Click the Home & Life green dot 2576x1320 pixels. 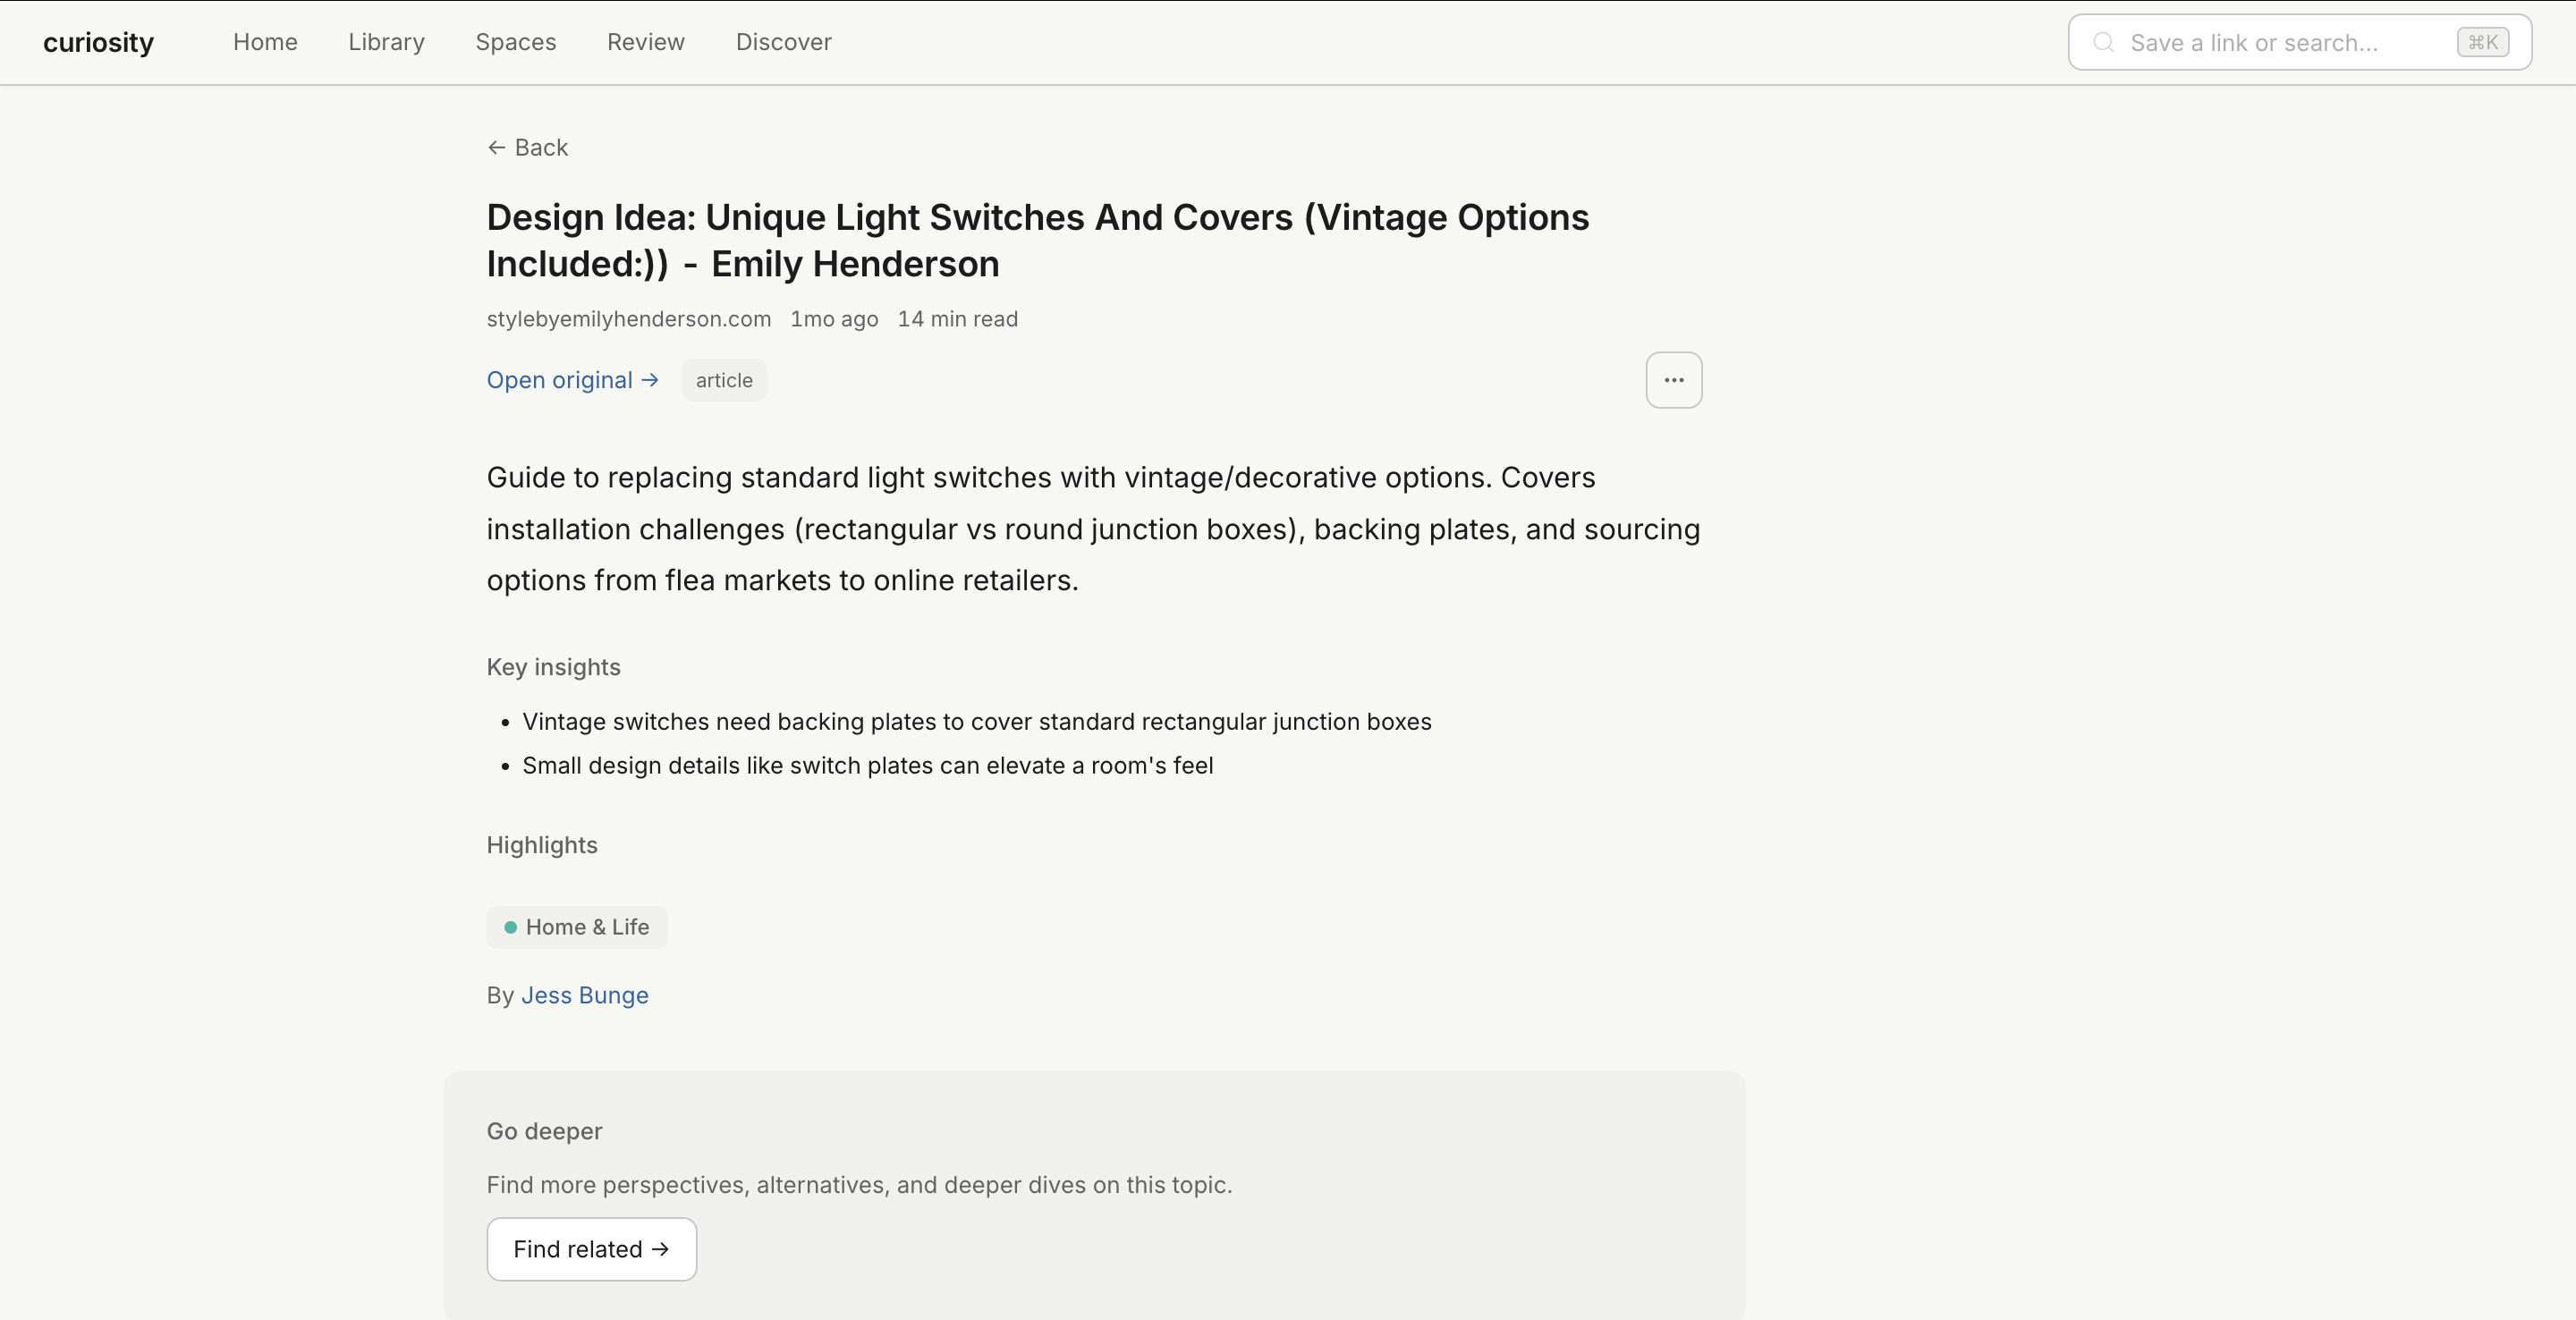[x=510, y=927]
